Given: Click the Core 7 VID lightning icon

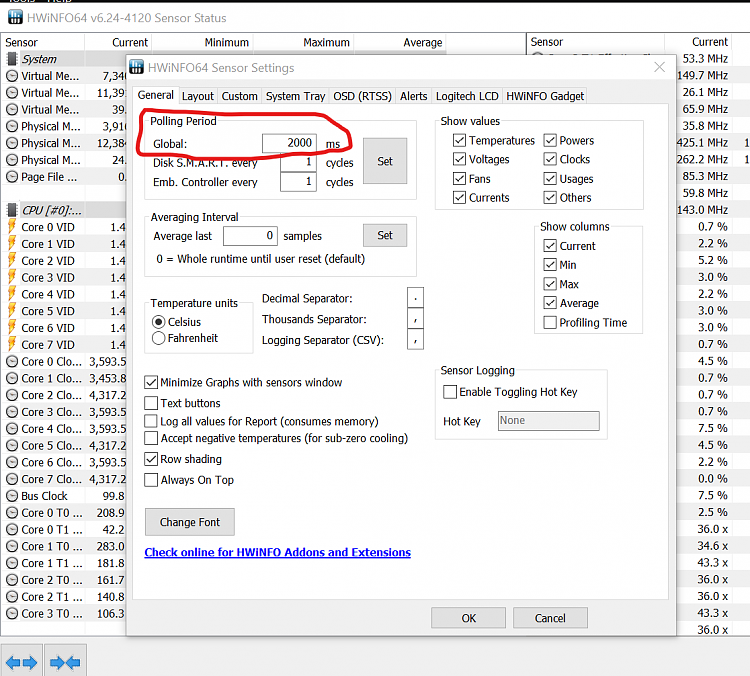Looking at the screenshot, I should pos(11,344).
